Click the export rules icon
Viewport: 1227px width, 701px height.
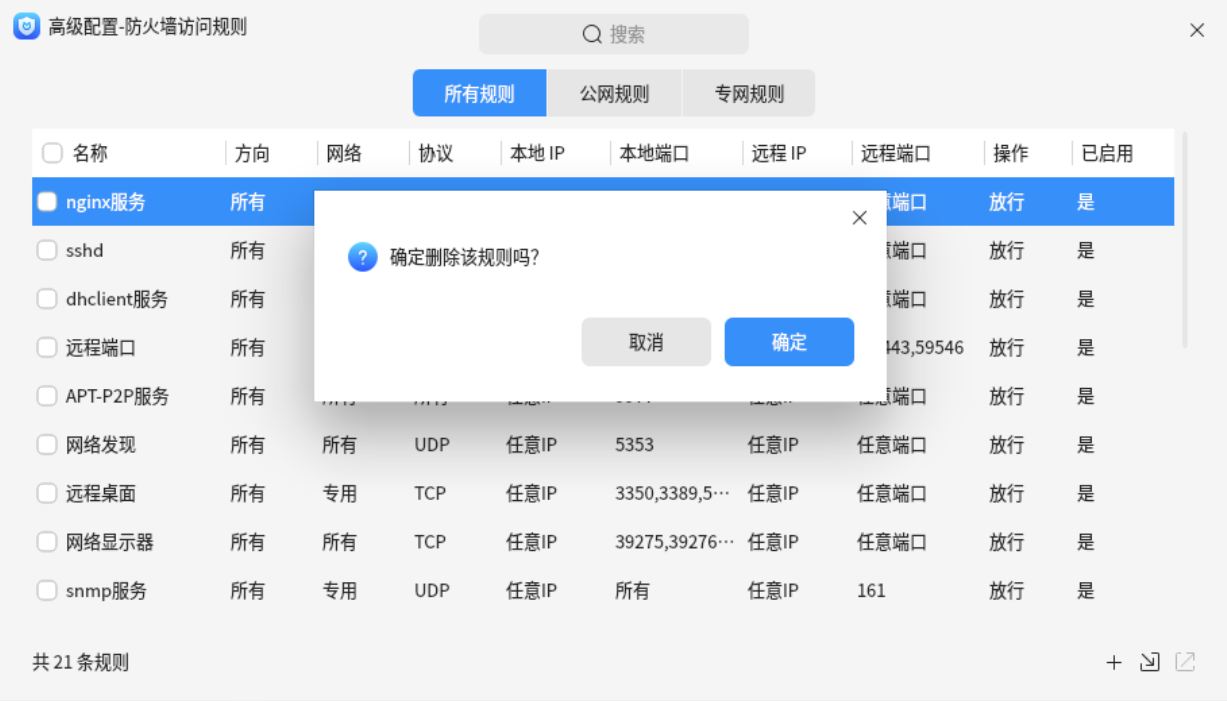coord(1185,662)
